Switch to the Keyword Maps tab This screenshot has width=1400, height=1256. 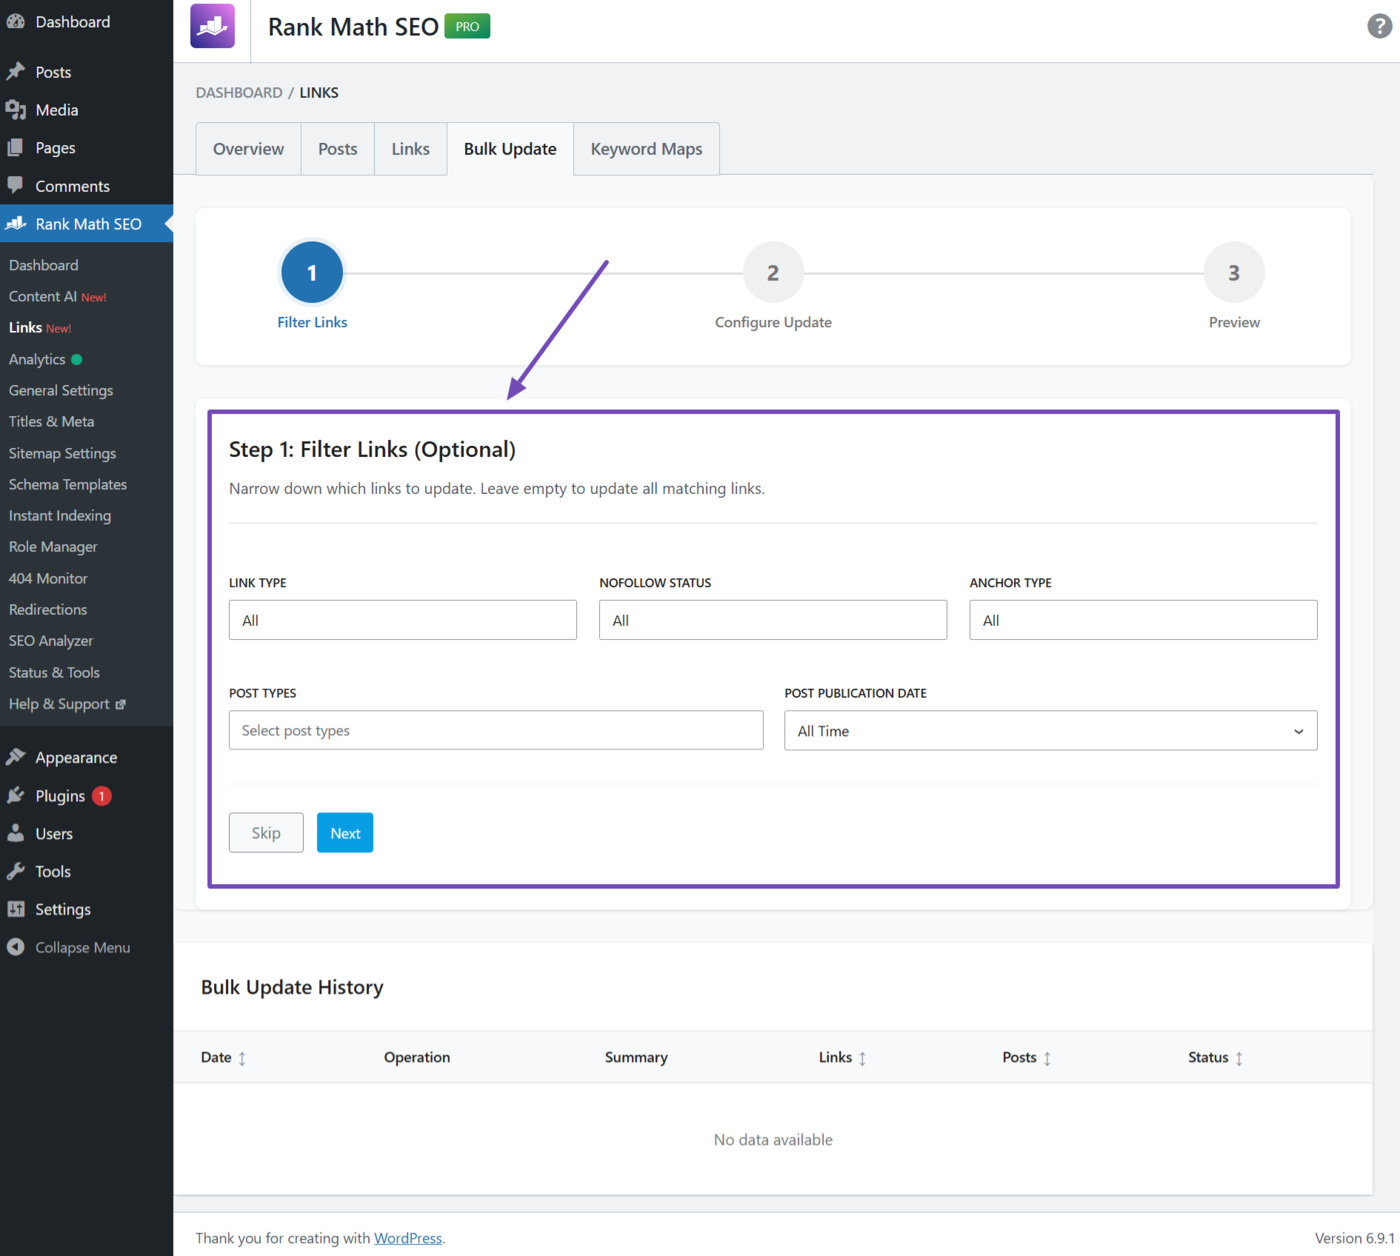[646, 148]
